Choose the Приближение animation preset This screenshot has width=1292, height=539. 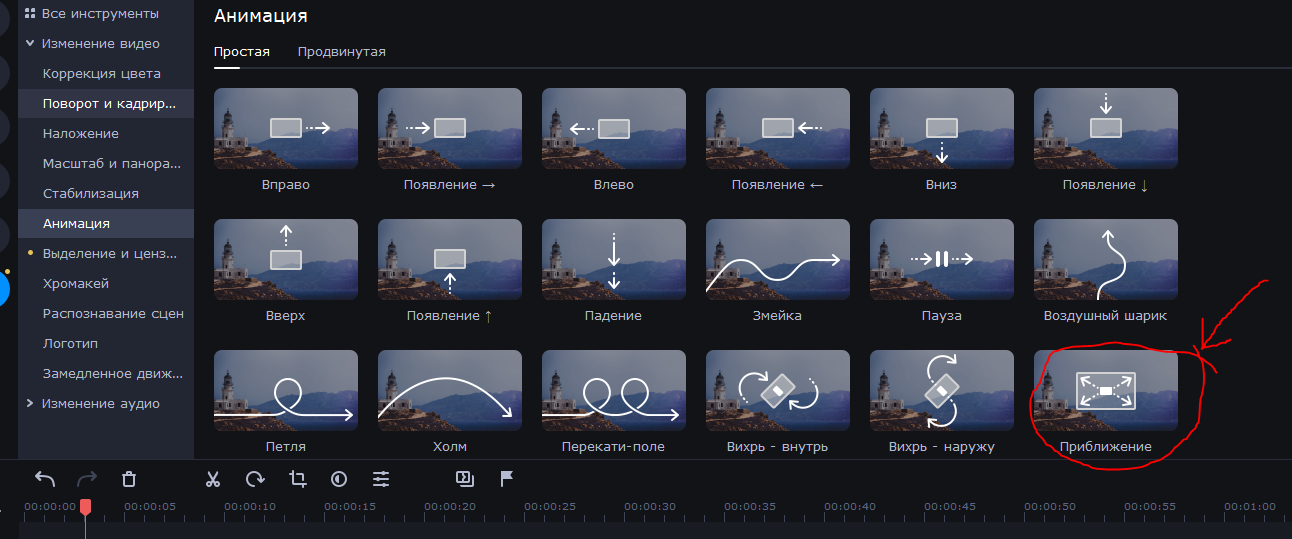tap(1106, 391)
